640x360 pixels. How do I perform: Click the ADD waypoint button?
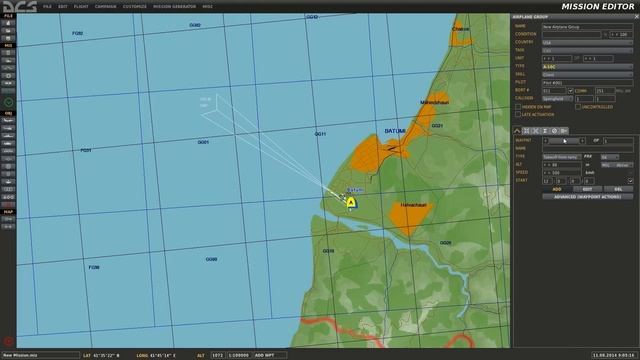pyautogui.click(x=557, y=189)
